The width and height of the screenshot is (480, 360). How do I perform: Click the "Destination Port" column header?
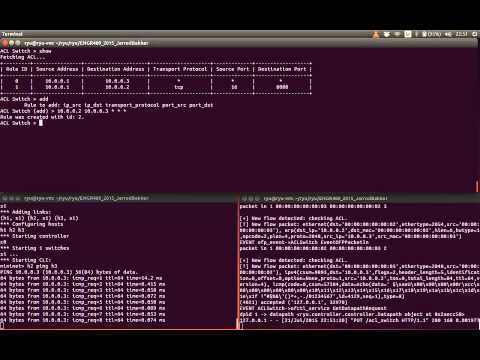(x=282, y=69)
